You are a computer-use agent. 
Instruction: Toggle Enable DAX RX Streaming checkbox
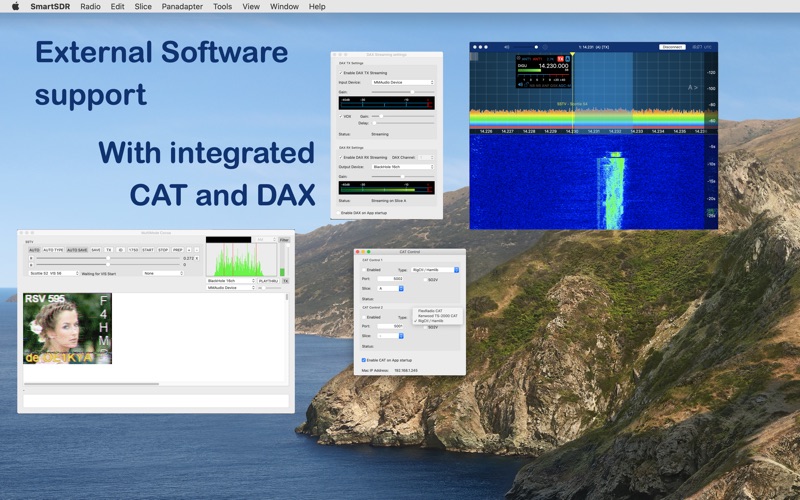pyautogui.click(x=341, y=157)
